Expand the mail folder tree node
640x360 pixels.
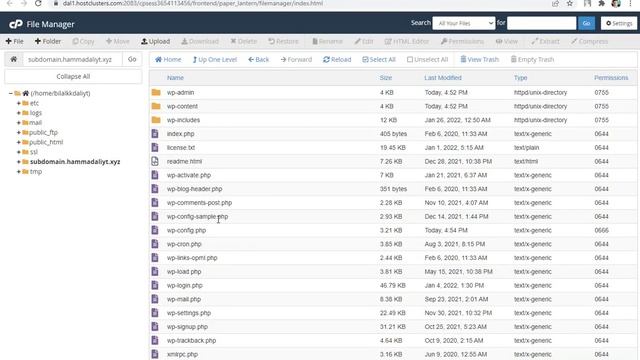18,123
